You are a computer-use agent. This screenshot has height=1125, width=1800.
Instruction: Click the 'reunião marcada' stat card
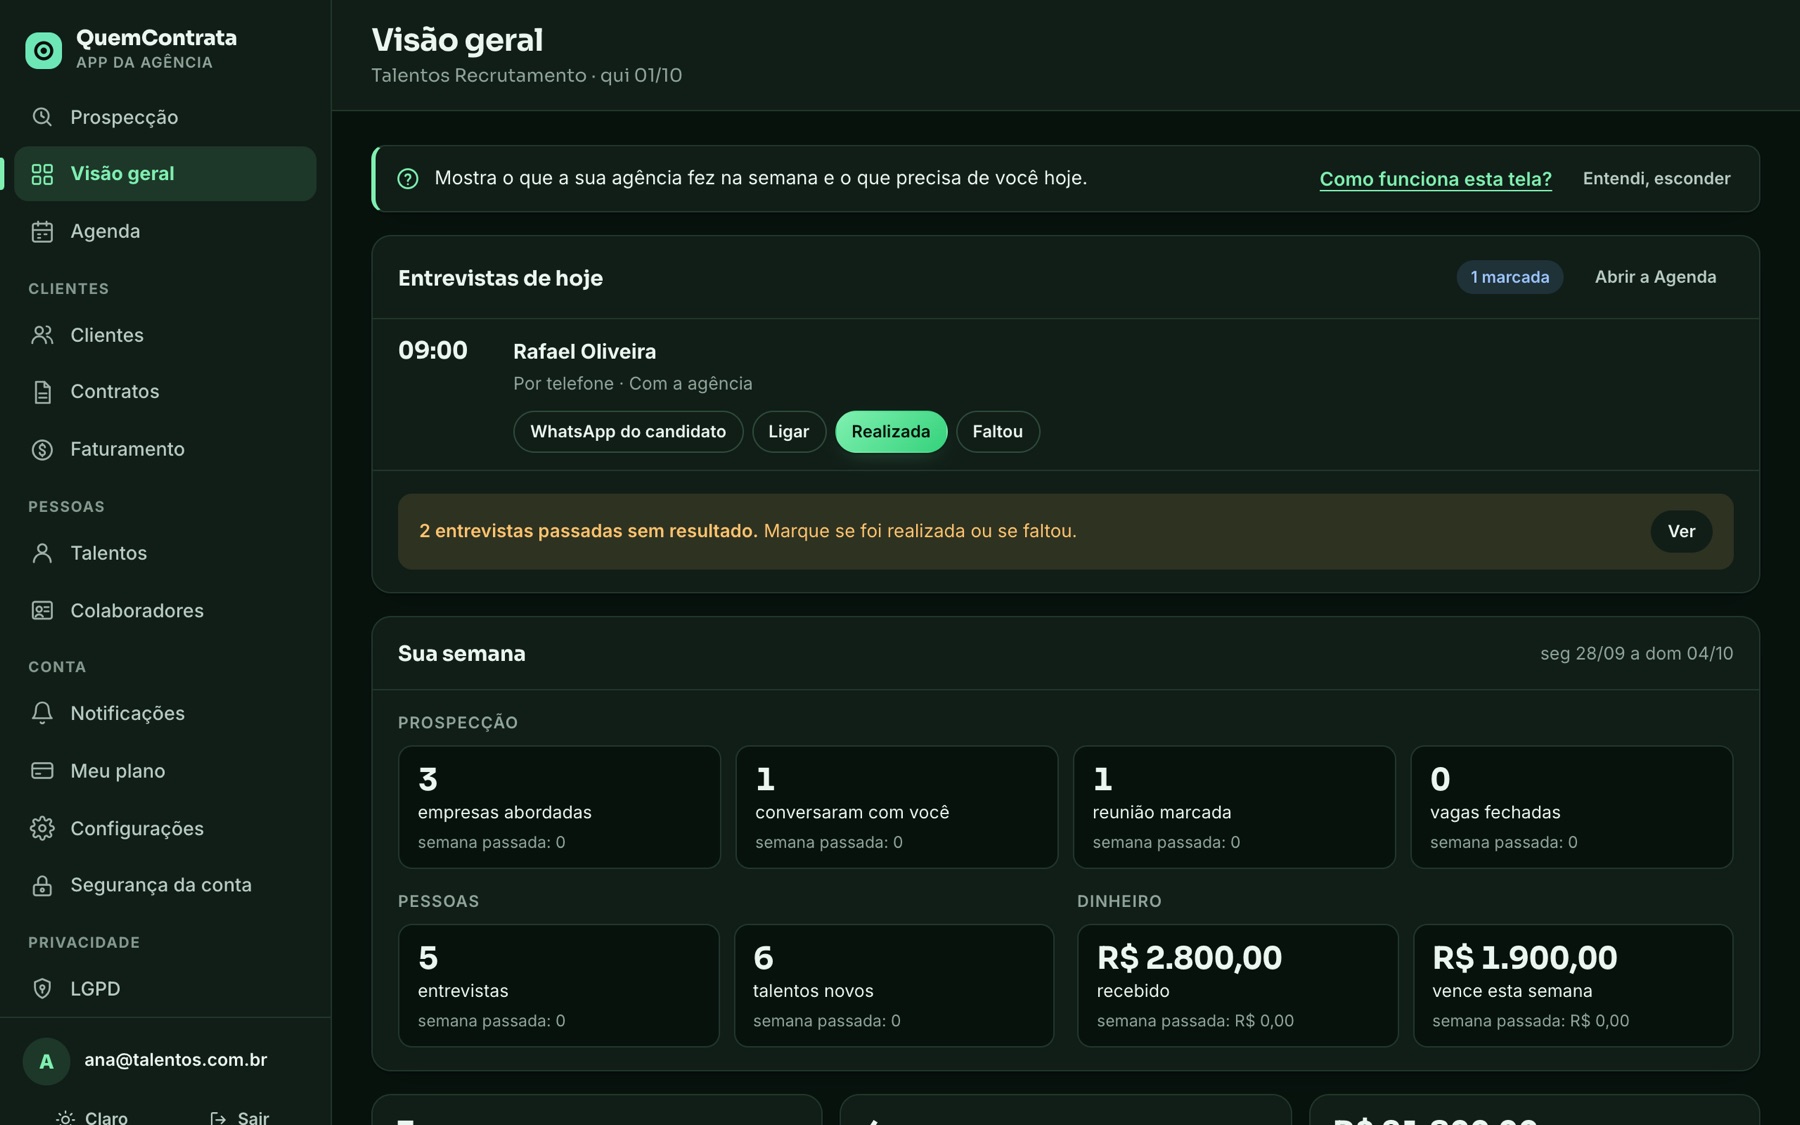[x=1234, y=807]
